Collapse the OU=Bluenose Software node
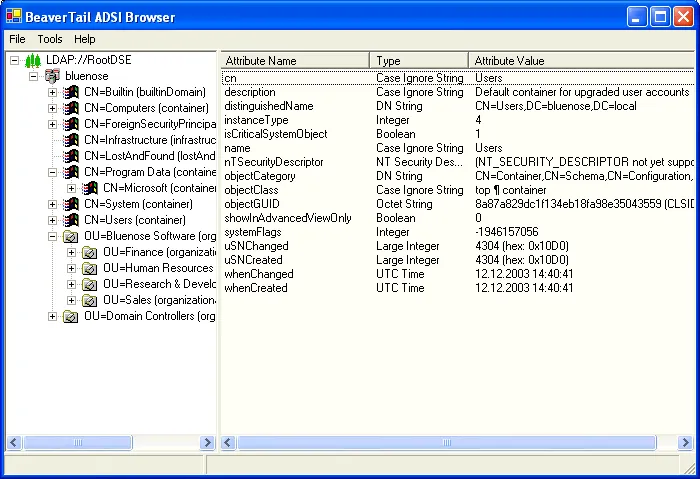The width and height of the screenshot is (700, 479). 53,237
